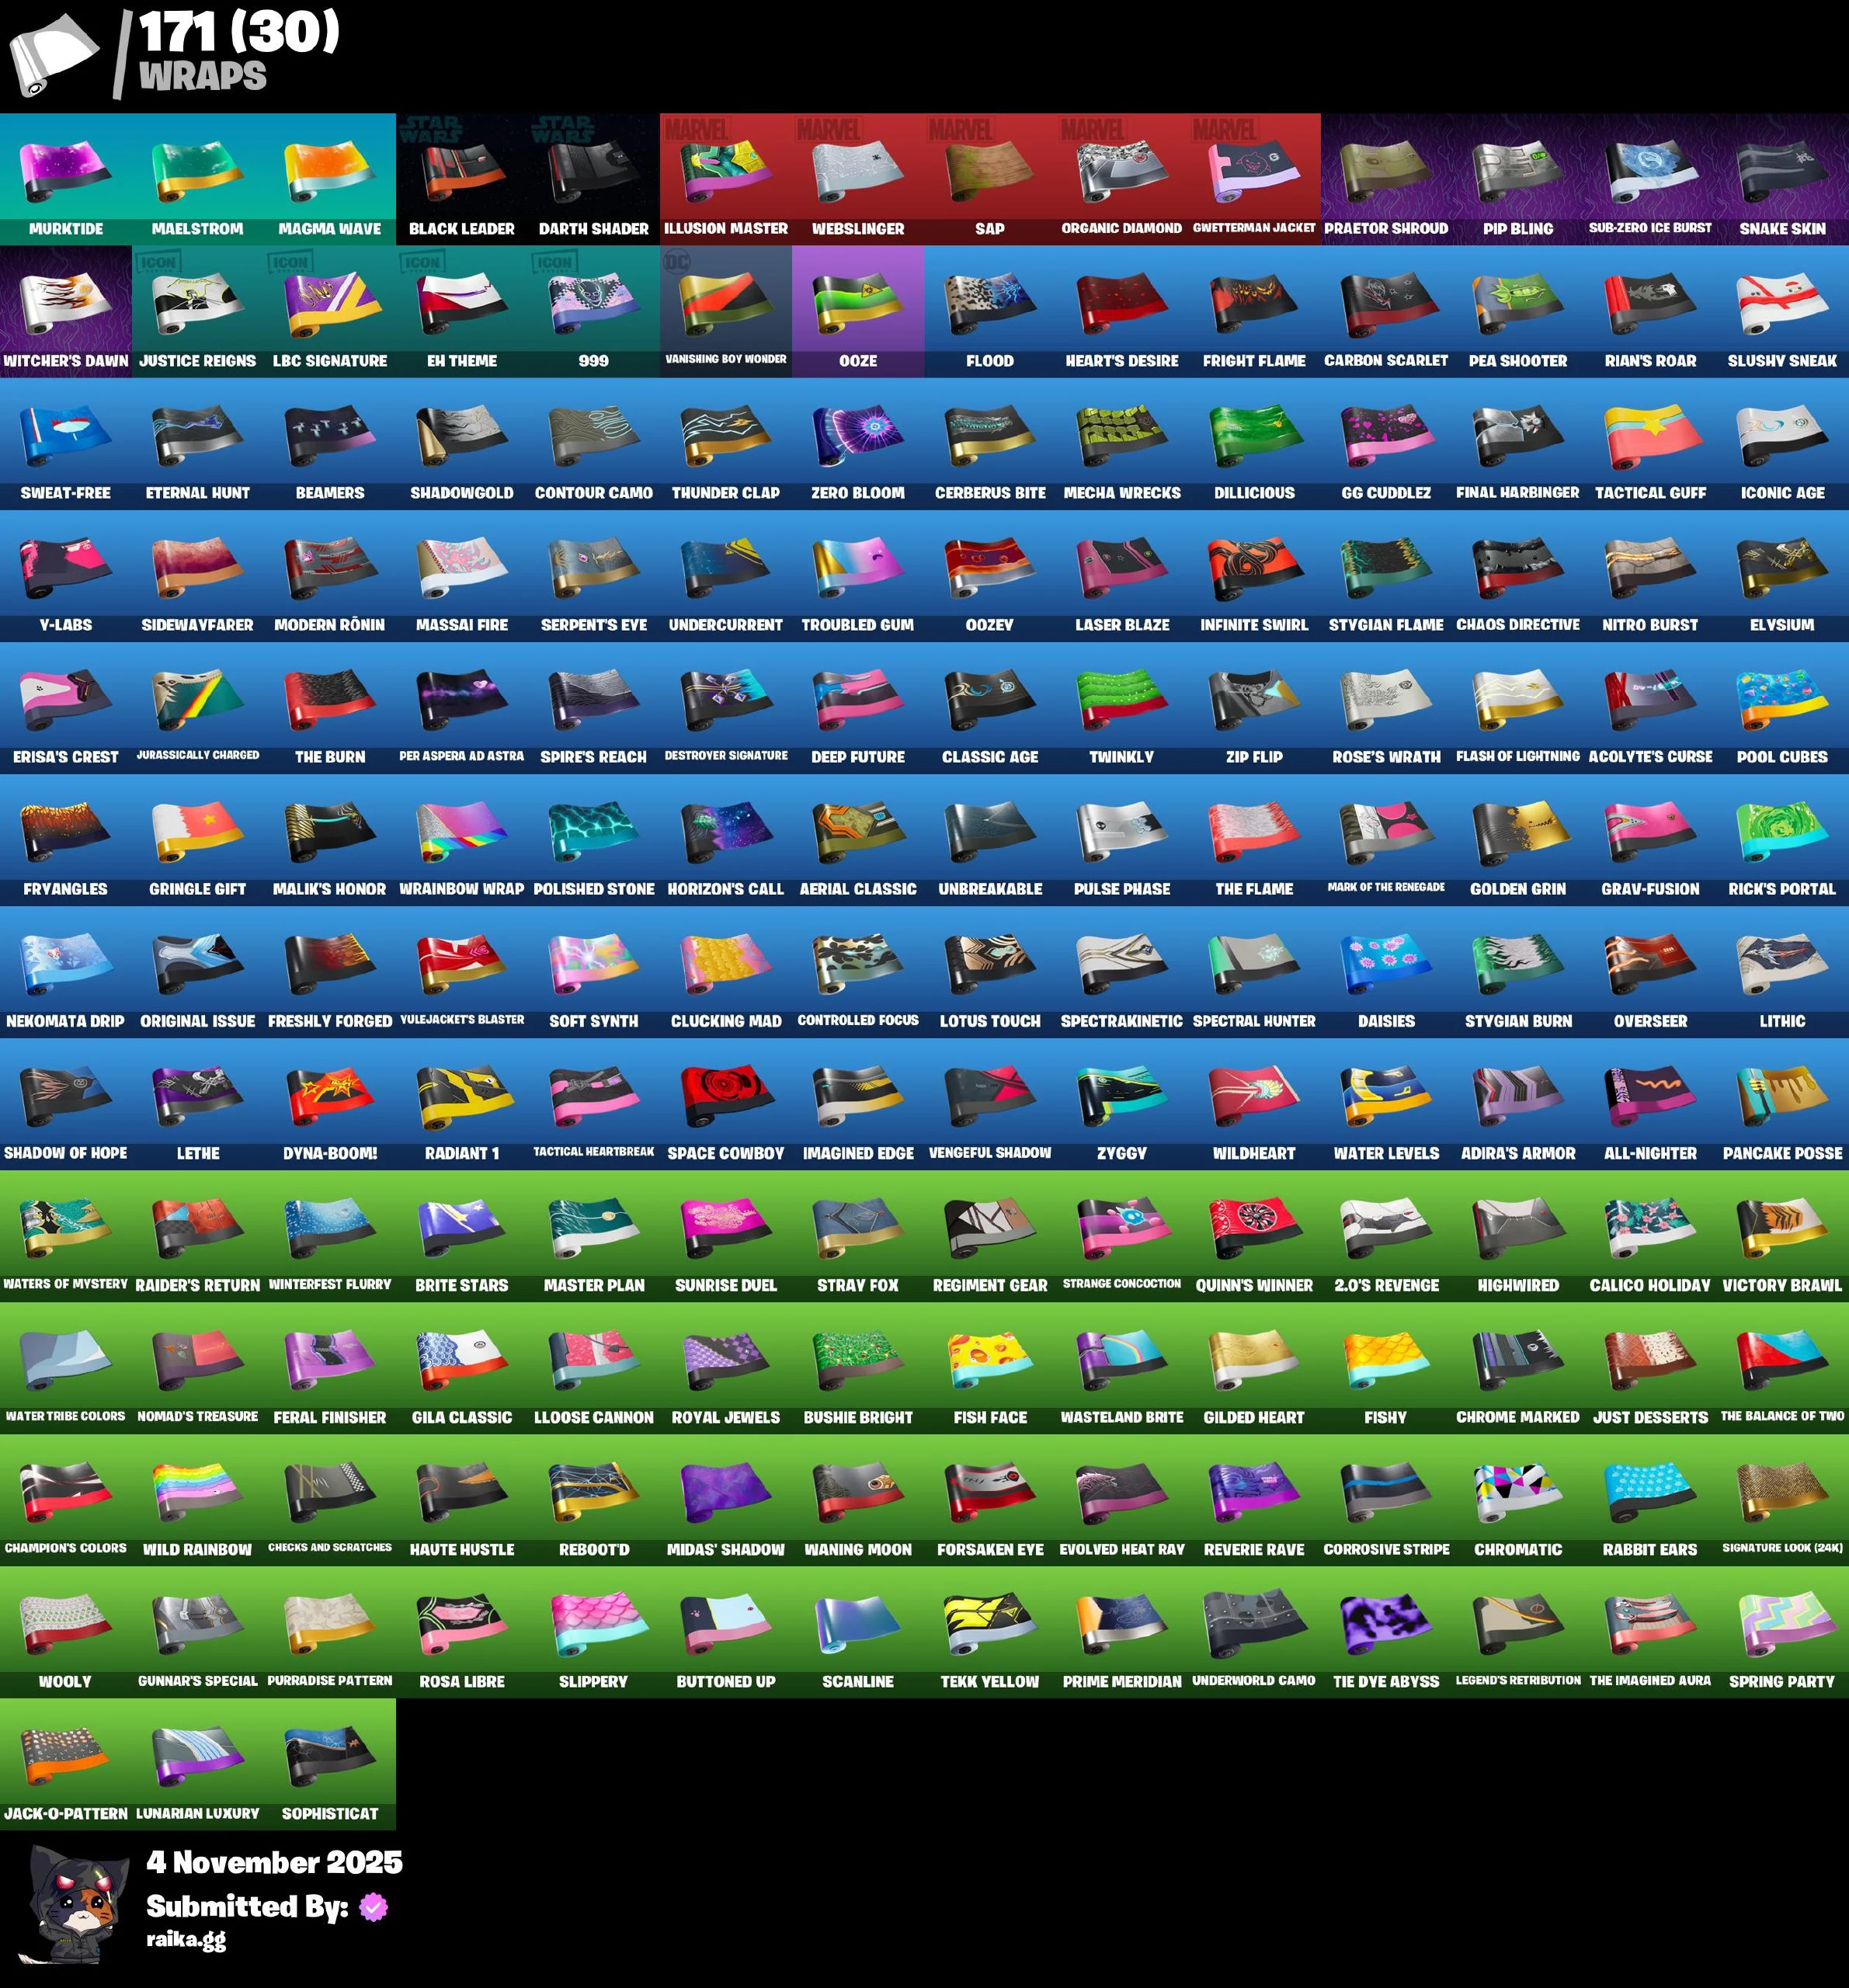Image resolution: width=1849 pixels, height=1988 pixels.
Task: Select the Justice Reigns Icon wrap
Action: 198,304
